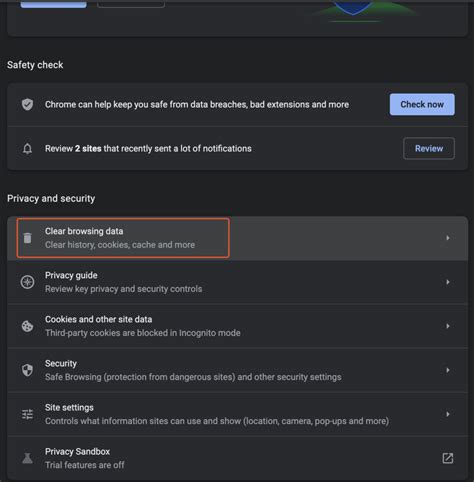Click the Site settings sliders icon

(27, 414)
